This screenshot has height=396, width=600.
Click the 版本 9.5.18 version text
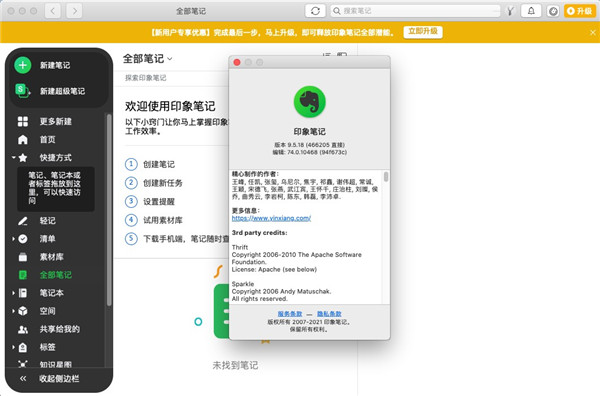click(x=310, y=145)
